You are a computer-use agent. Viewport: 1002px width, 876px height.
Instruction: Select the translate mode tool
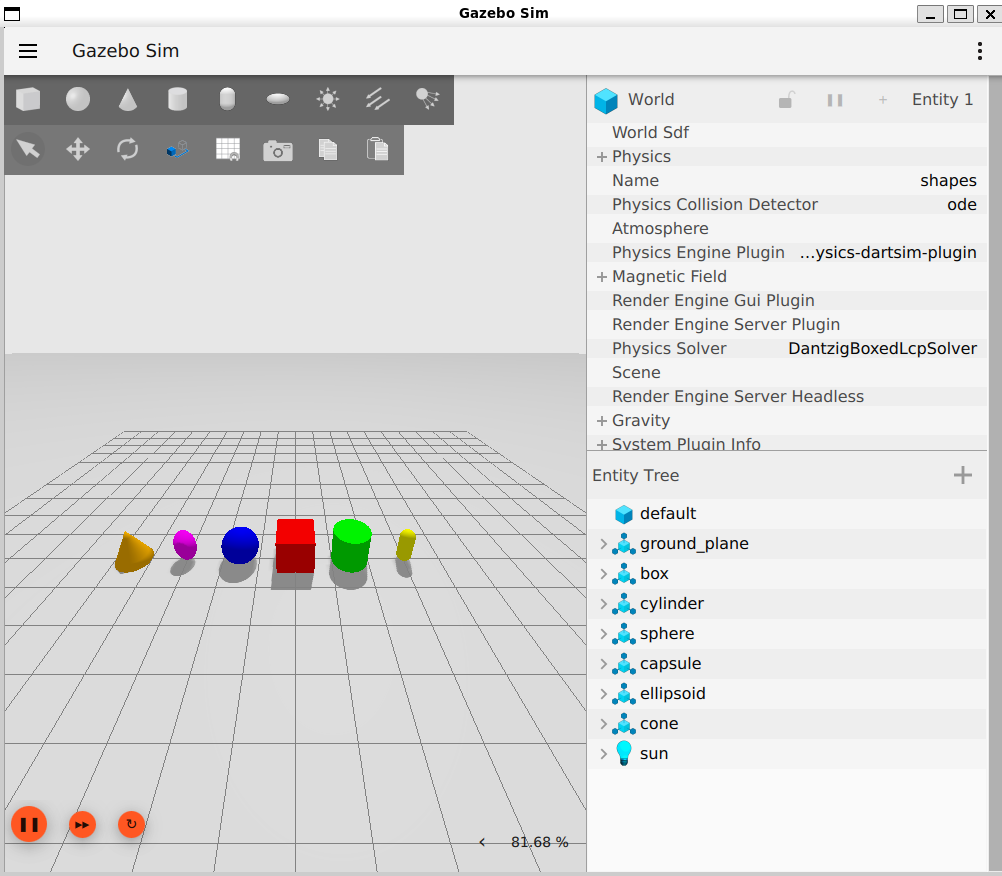click(x=78, y=150)
